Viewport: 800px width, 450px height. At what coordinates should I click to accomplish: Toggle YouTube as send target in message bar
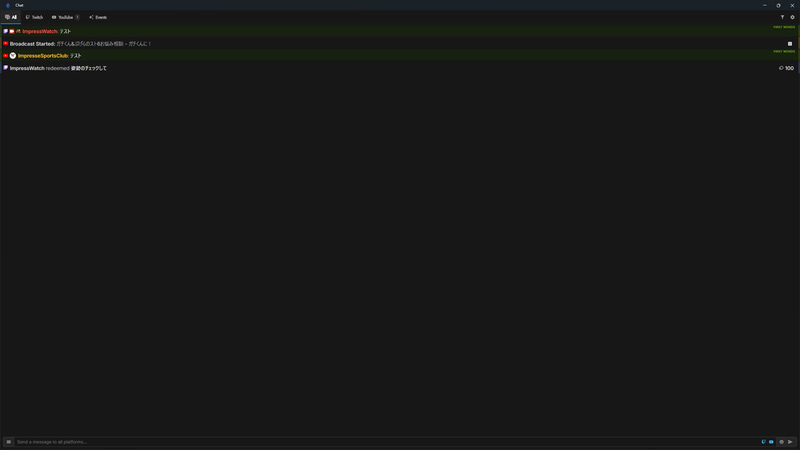(771, 442)
